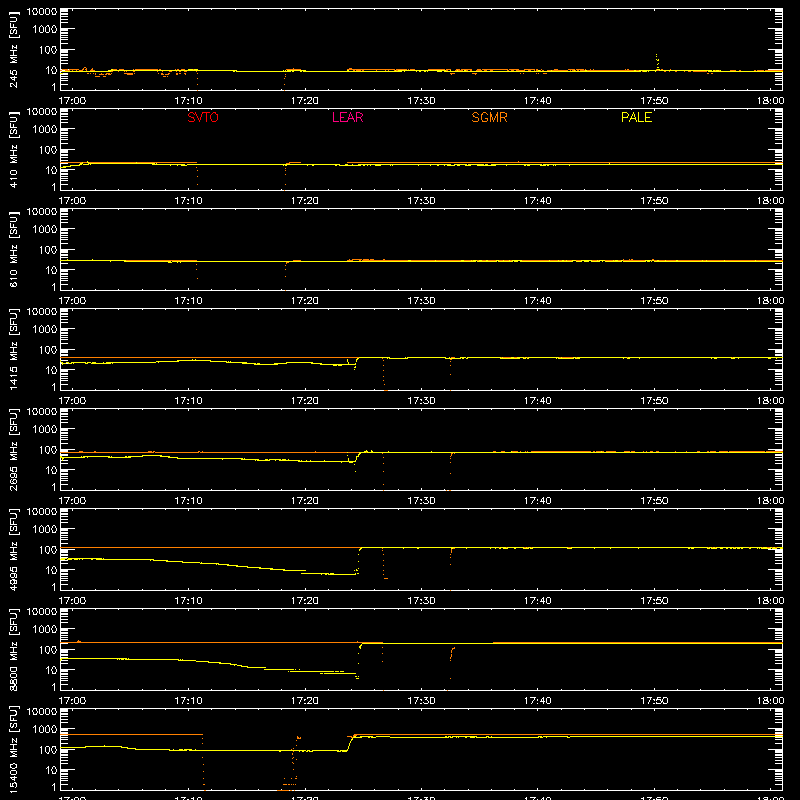Image resolution: width=800 pixels, height=800 pixels.
Task: Click the 17:50 label under the 245 MHz plot
Action: click(x=654, y=101)
